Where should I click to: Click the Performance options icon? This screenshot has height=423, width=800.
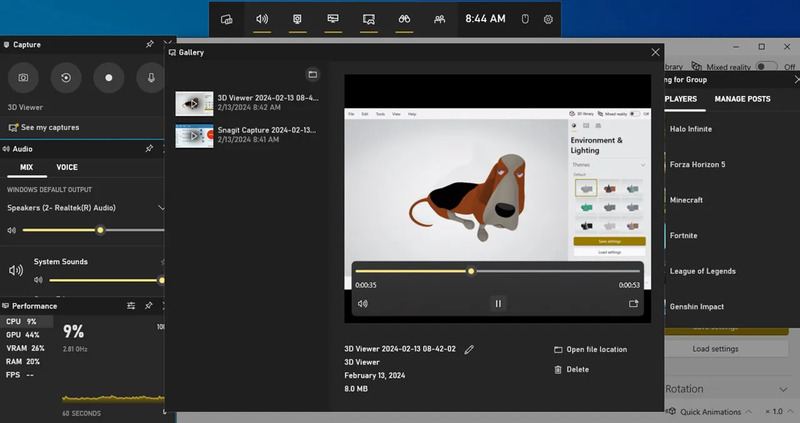131,306
